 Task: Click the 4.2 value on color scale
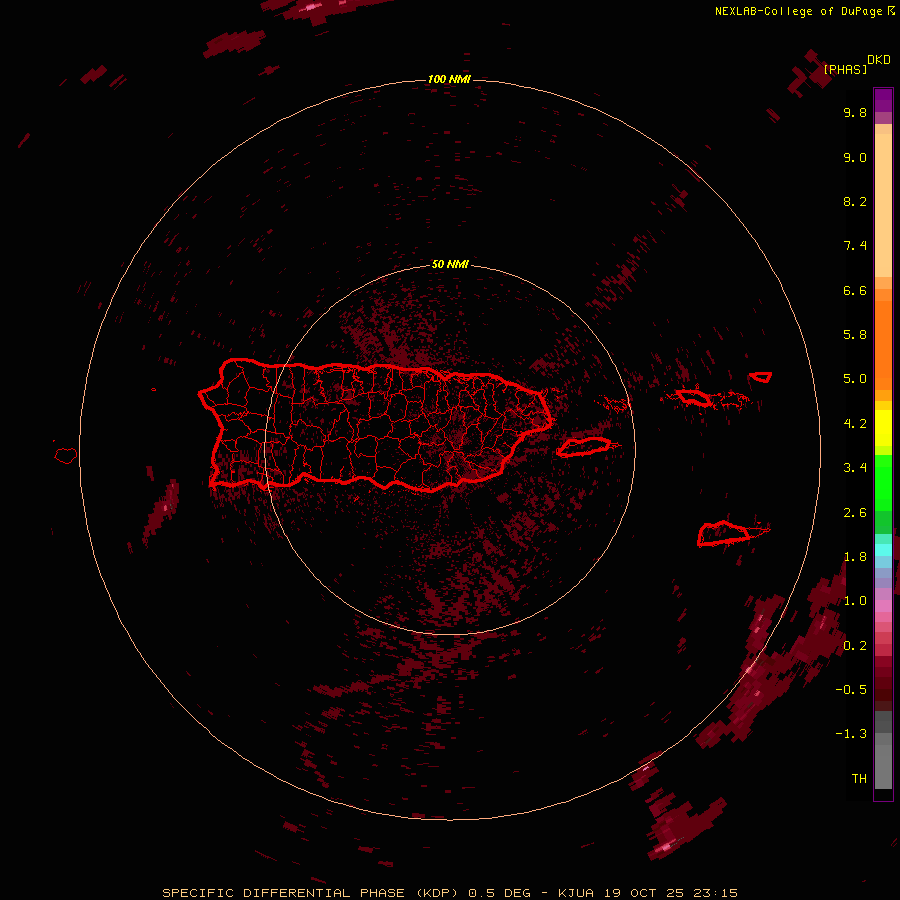855,424
